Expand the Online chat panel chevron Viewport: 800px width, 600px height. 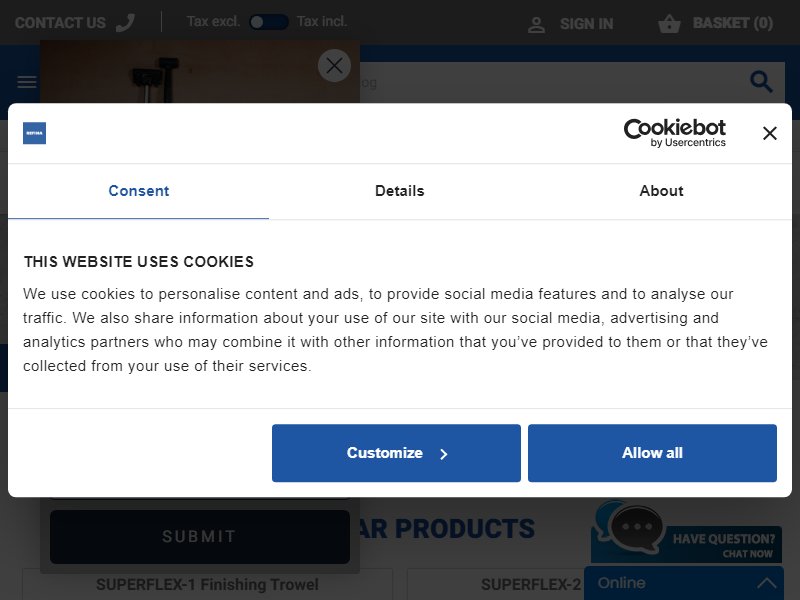tap(766, 583)
